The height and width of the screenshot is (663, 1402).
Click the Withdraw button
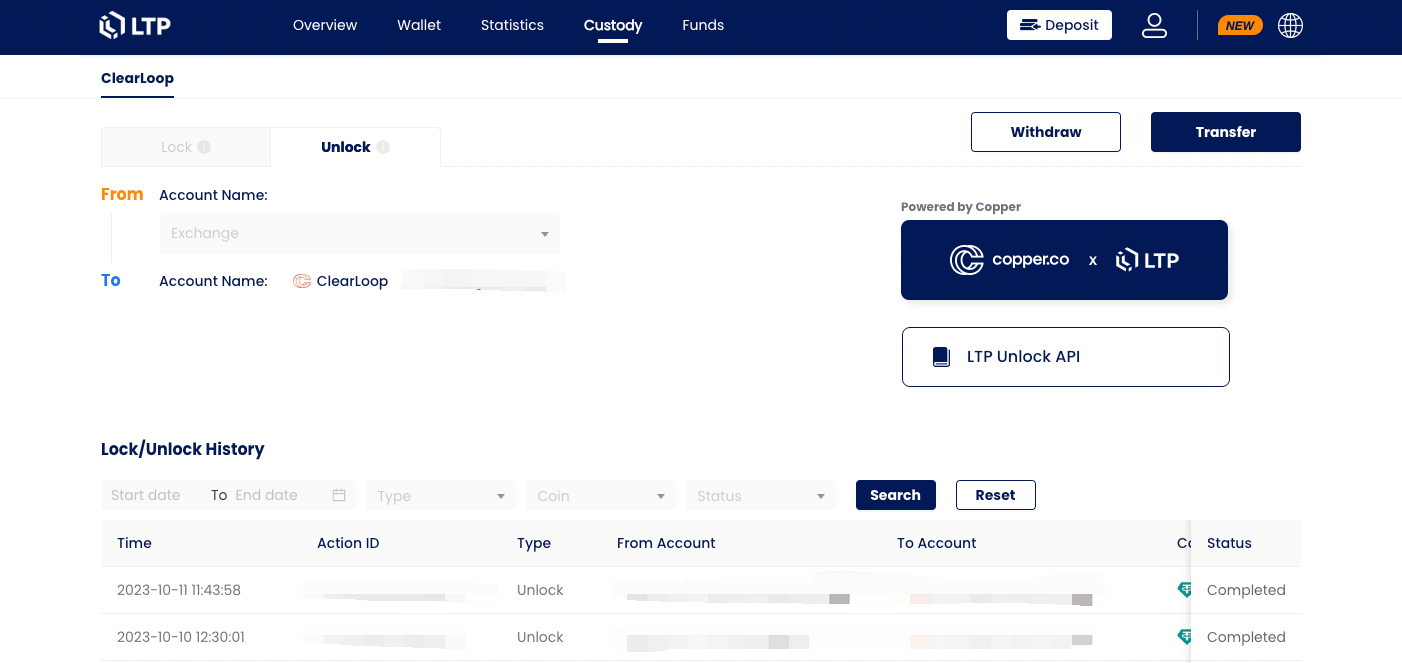pyautogui.click(x=1046, y=132)
